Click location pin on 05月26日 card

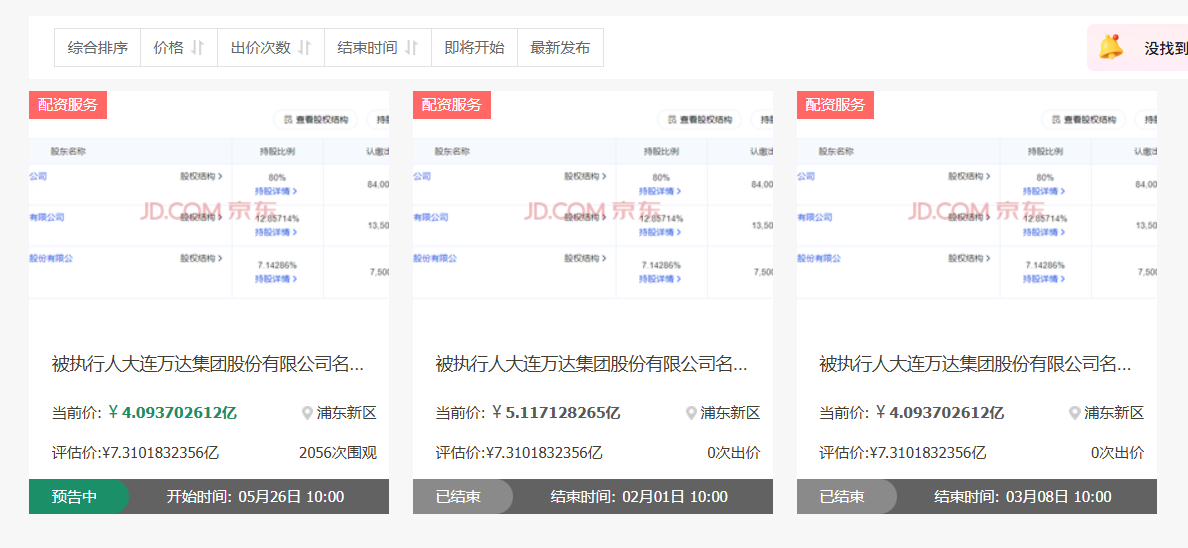[x=308, y=413]
